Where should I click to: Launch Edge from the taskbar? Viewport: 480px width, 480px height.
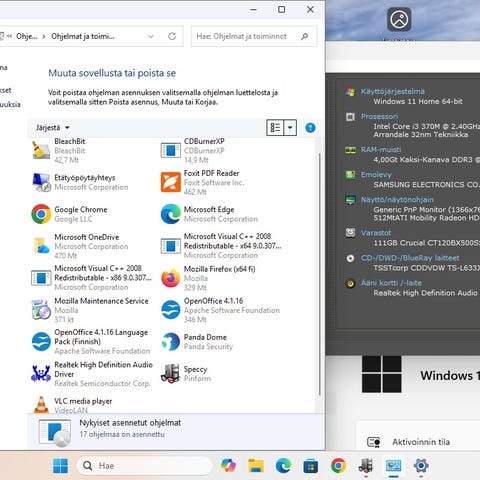click(x=283, y=465)
